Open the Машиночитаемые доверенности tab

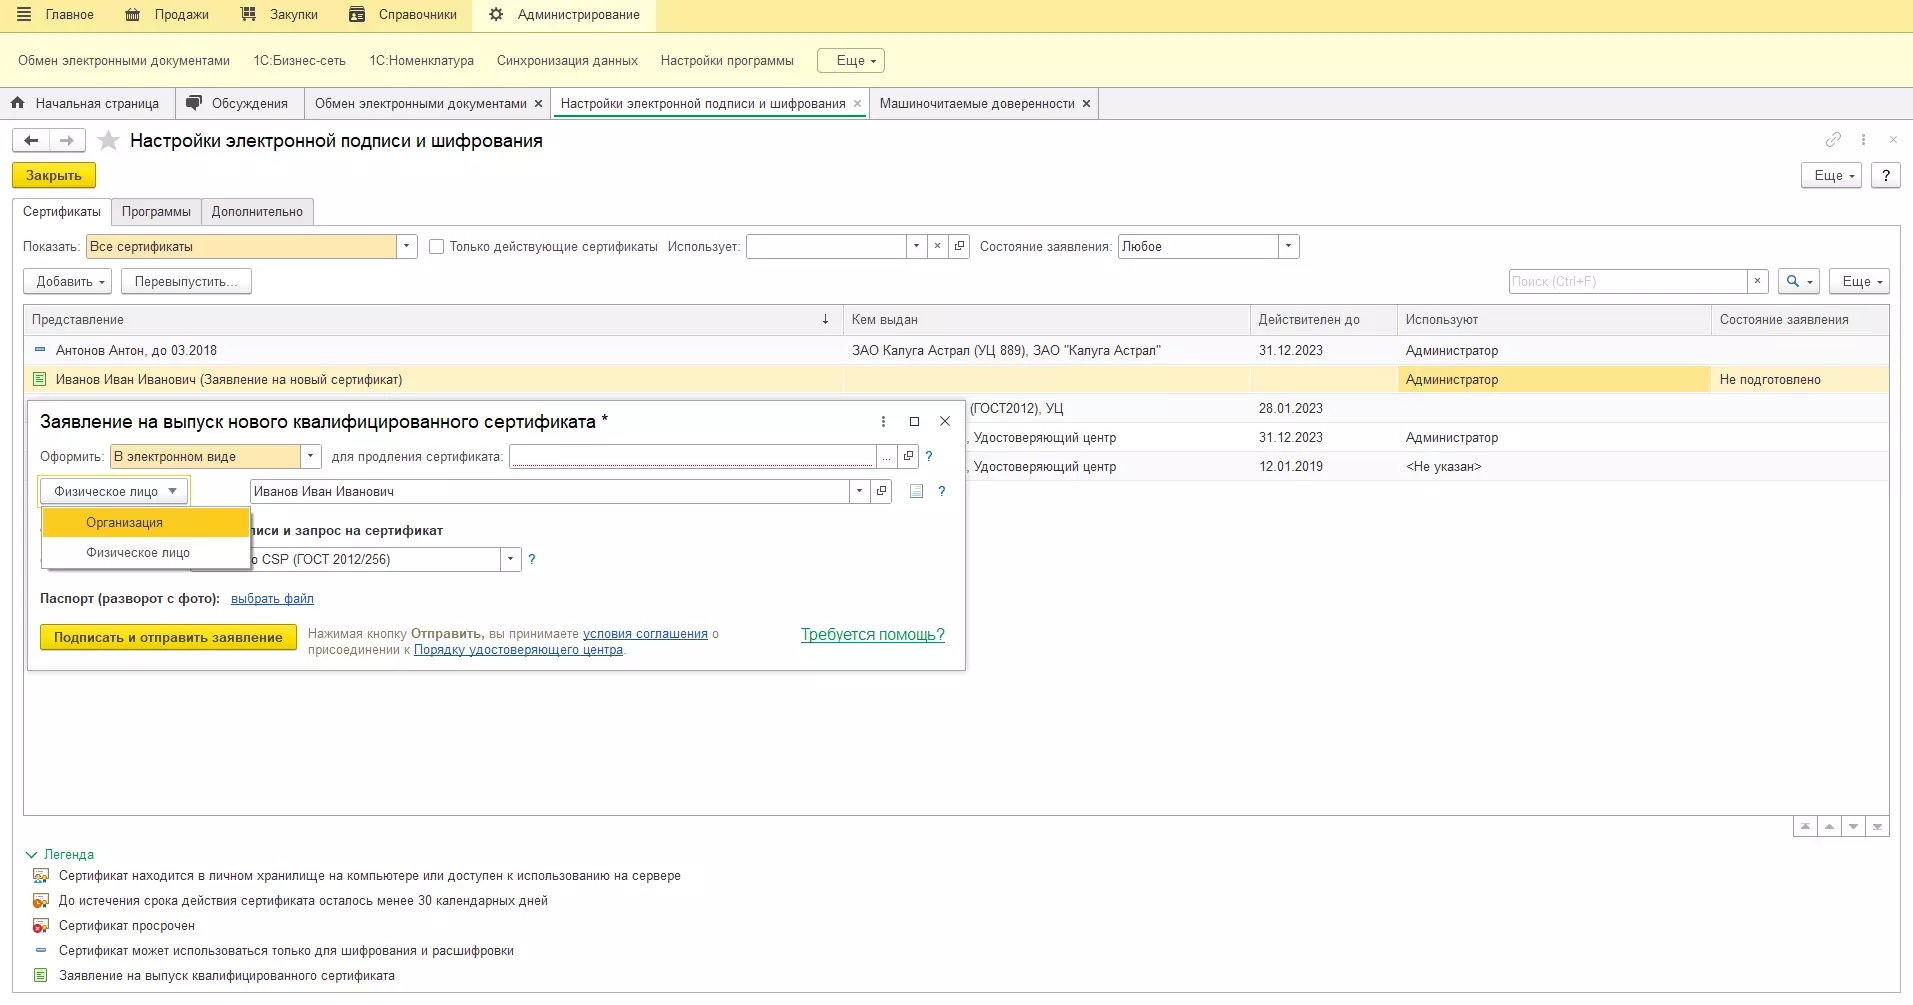[976, 104]
